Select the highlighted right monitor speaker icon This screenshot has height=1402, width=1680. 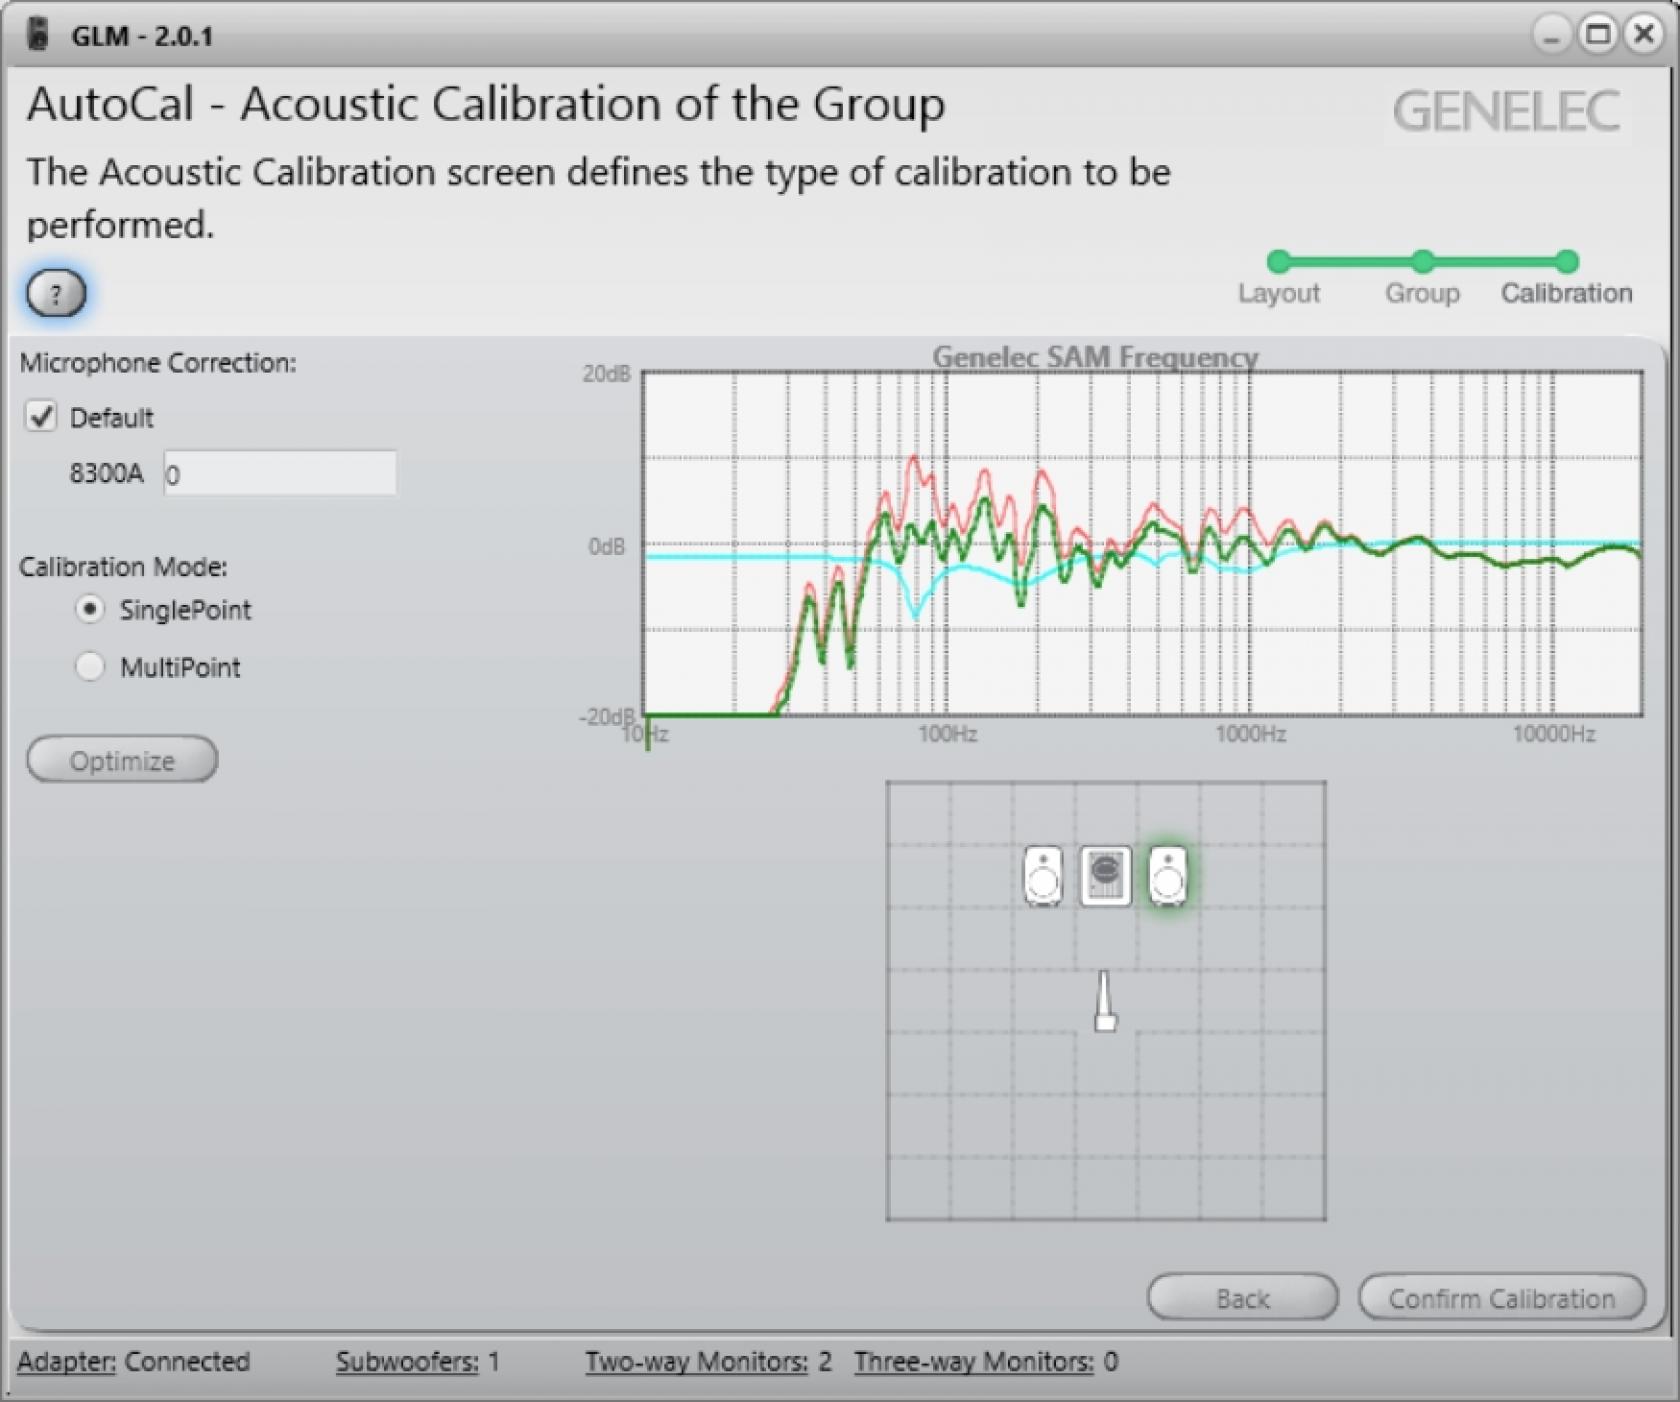click(1167, 876)
